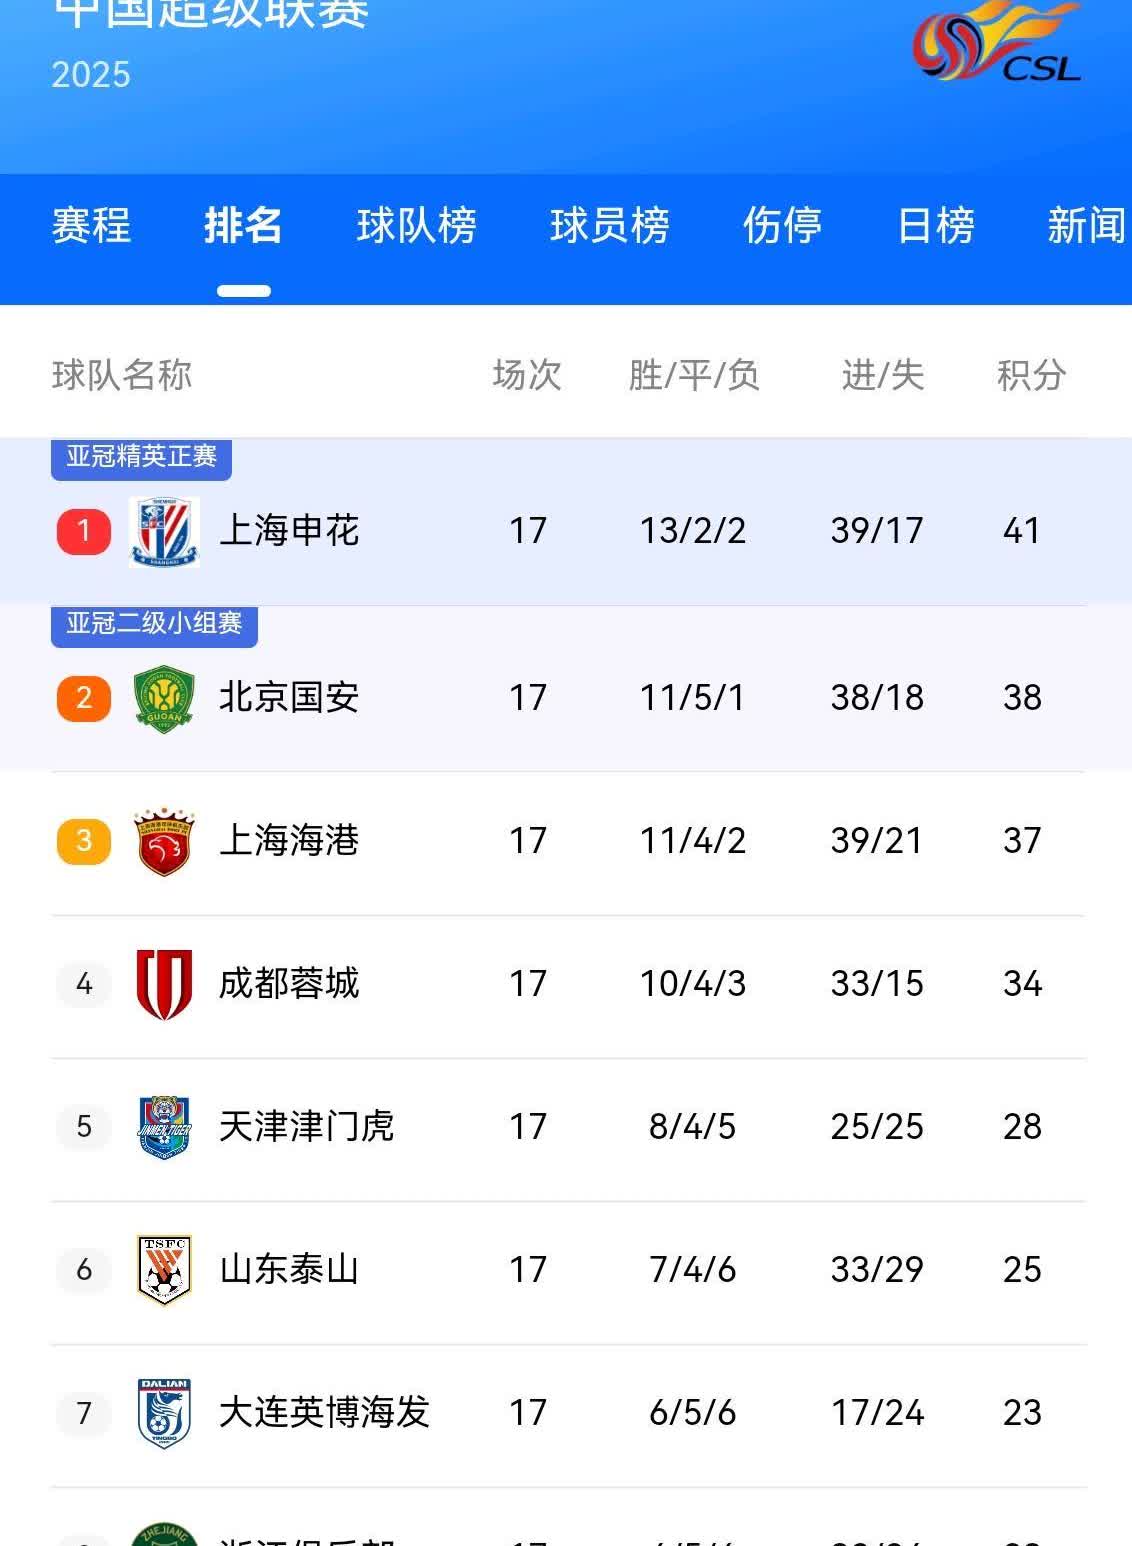
Task: Select the Shanghai Port team logo
Action: pos(164,841)
